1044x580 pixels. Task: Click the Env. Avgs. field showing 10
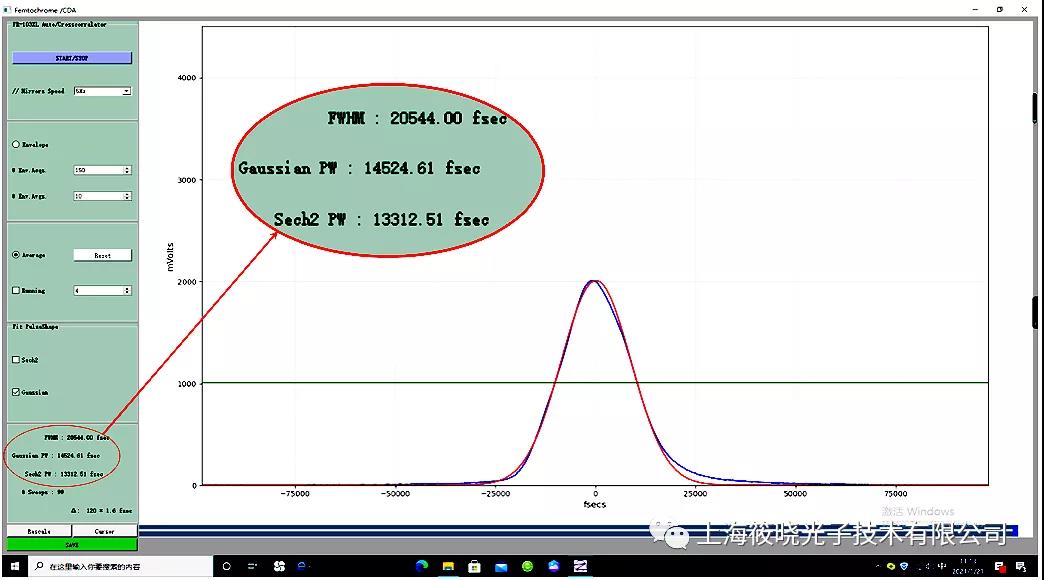click(103, 196)
